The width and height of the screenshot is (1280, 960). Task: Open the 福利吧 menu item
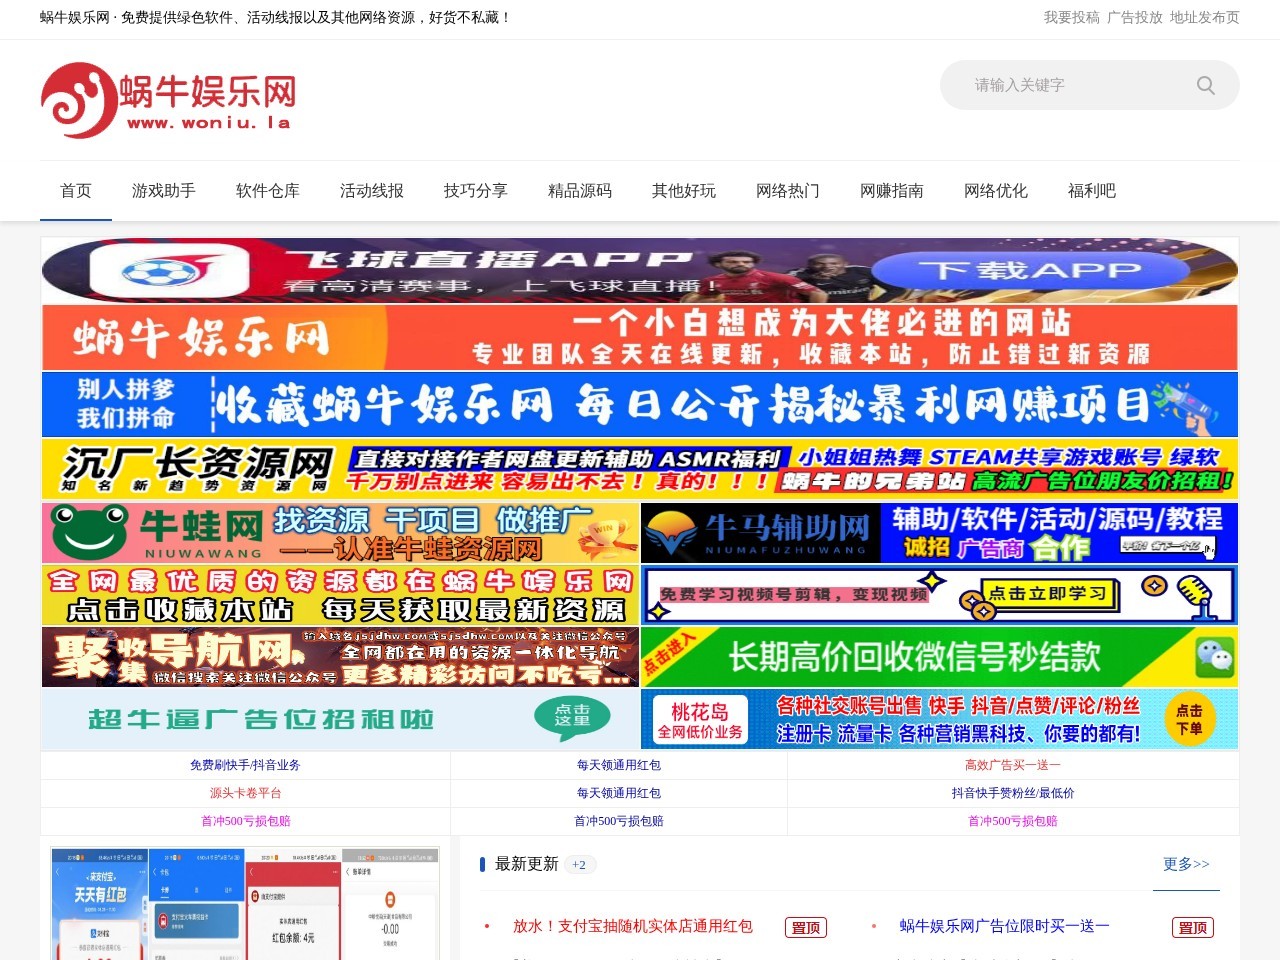(1092, 190)
